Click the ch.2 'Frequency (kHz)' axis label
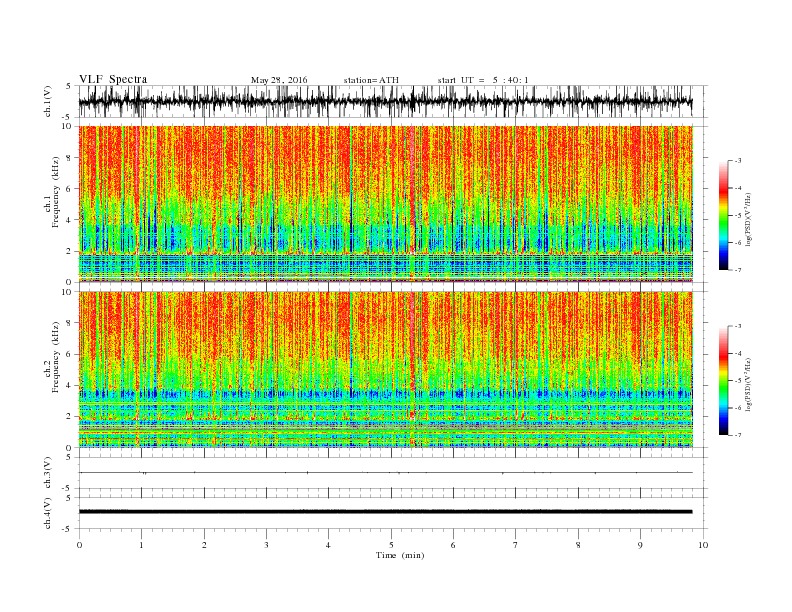 (x=55, y=358)
